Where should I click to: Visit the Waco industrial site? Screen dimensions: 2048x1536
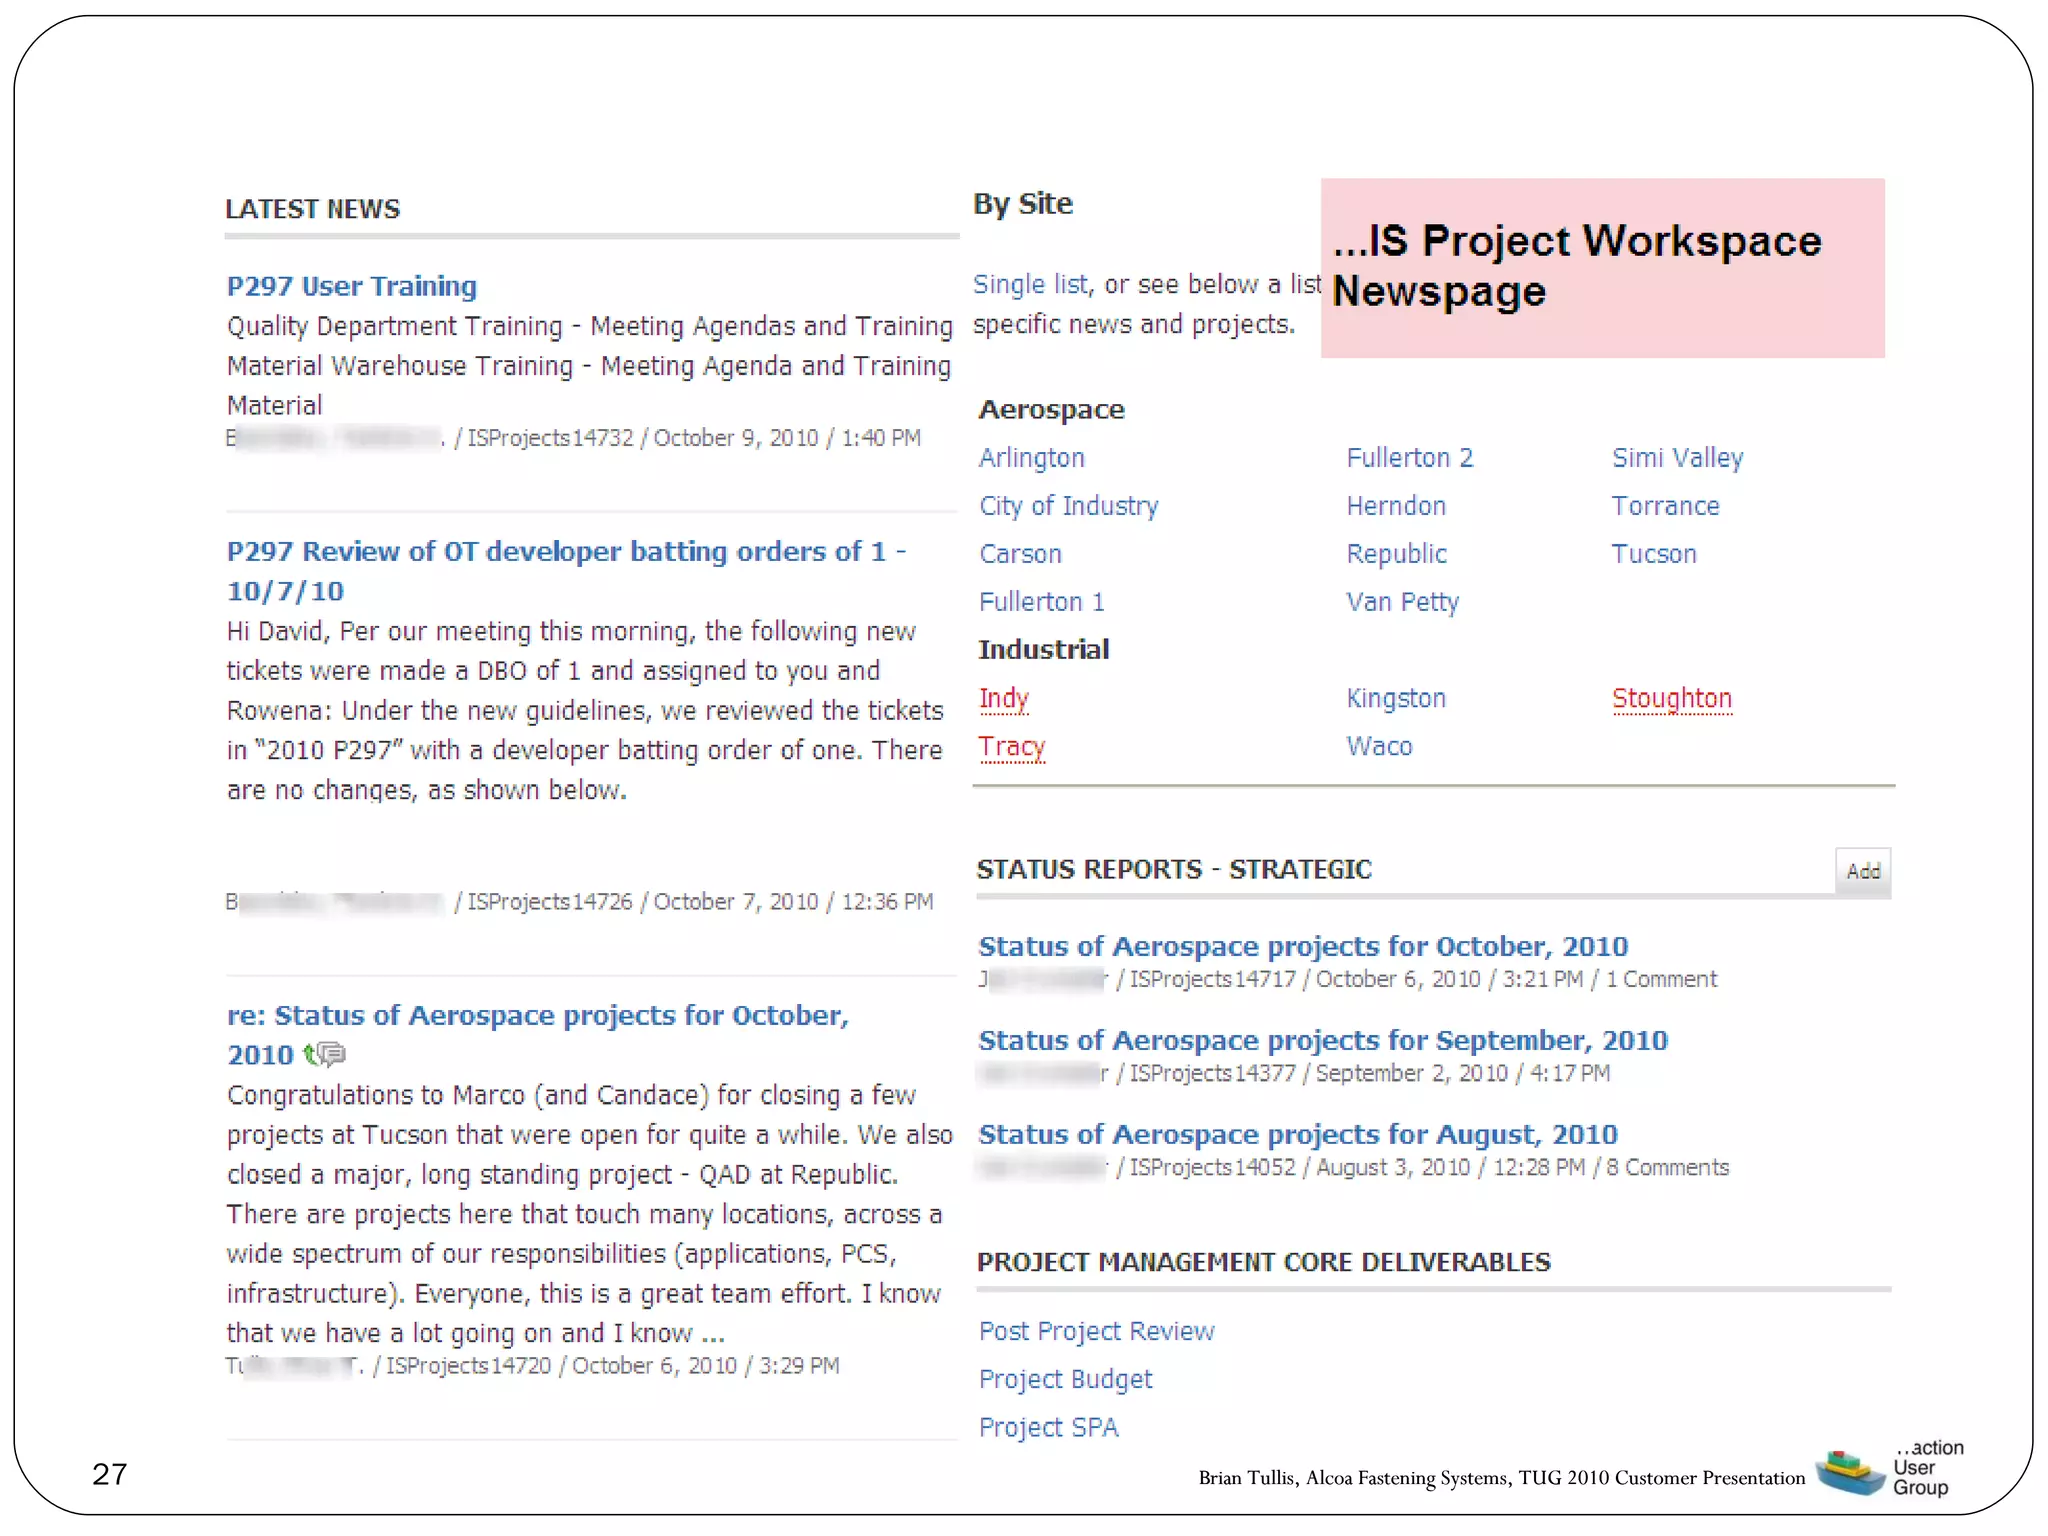[x=1379, y=746]
